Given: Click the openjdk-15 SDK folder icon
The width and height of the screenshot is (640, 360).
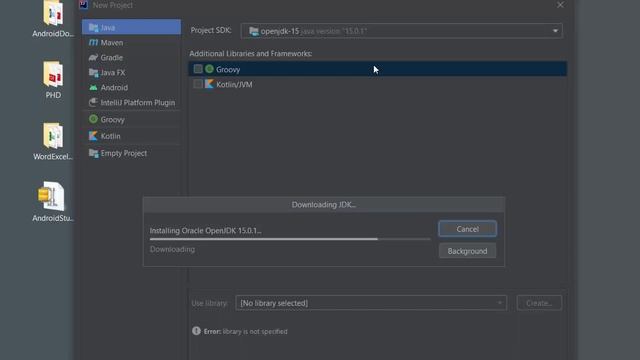Looking at the screenshot, I should (254, 31).
